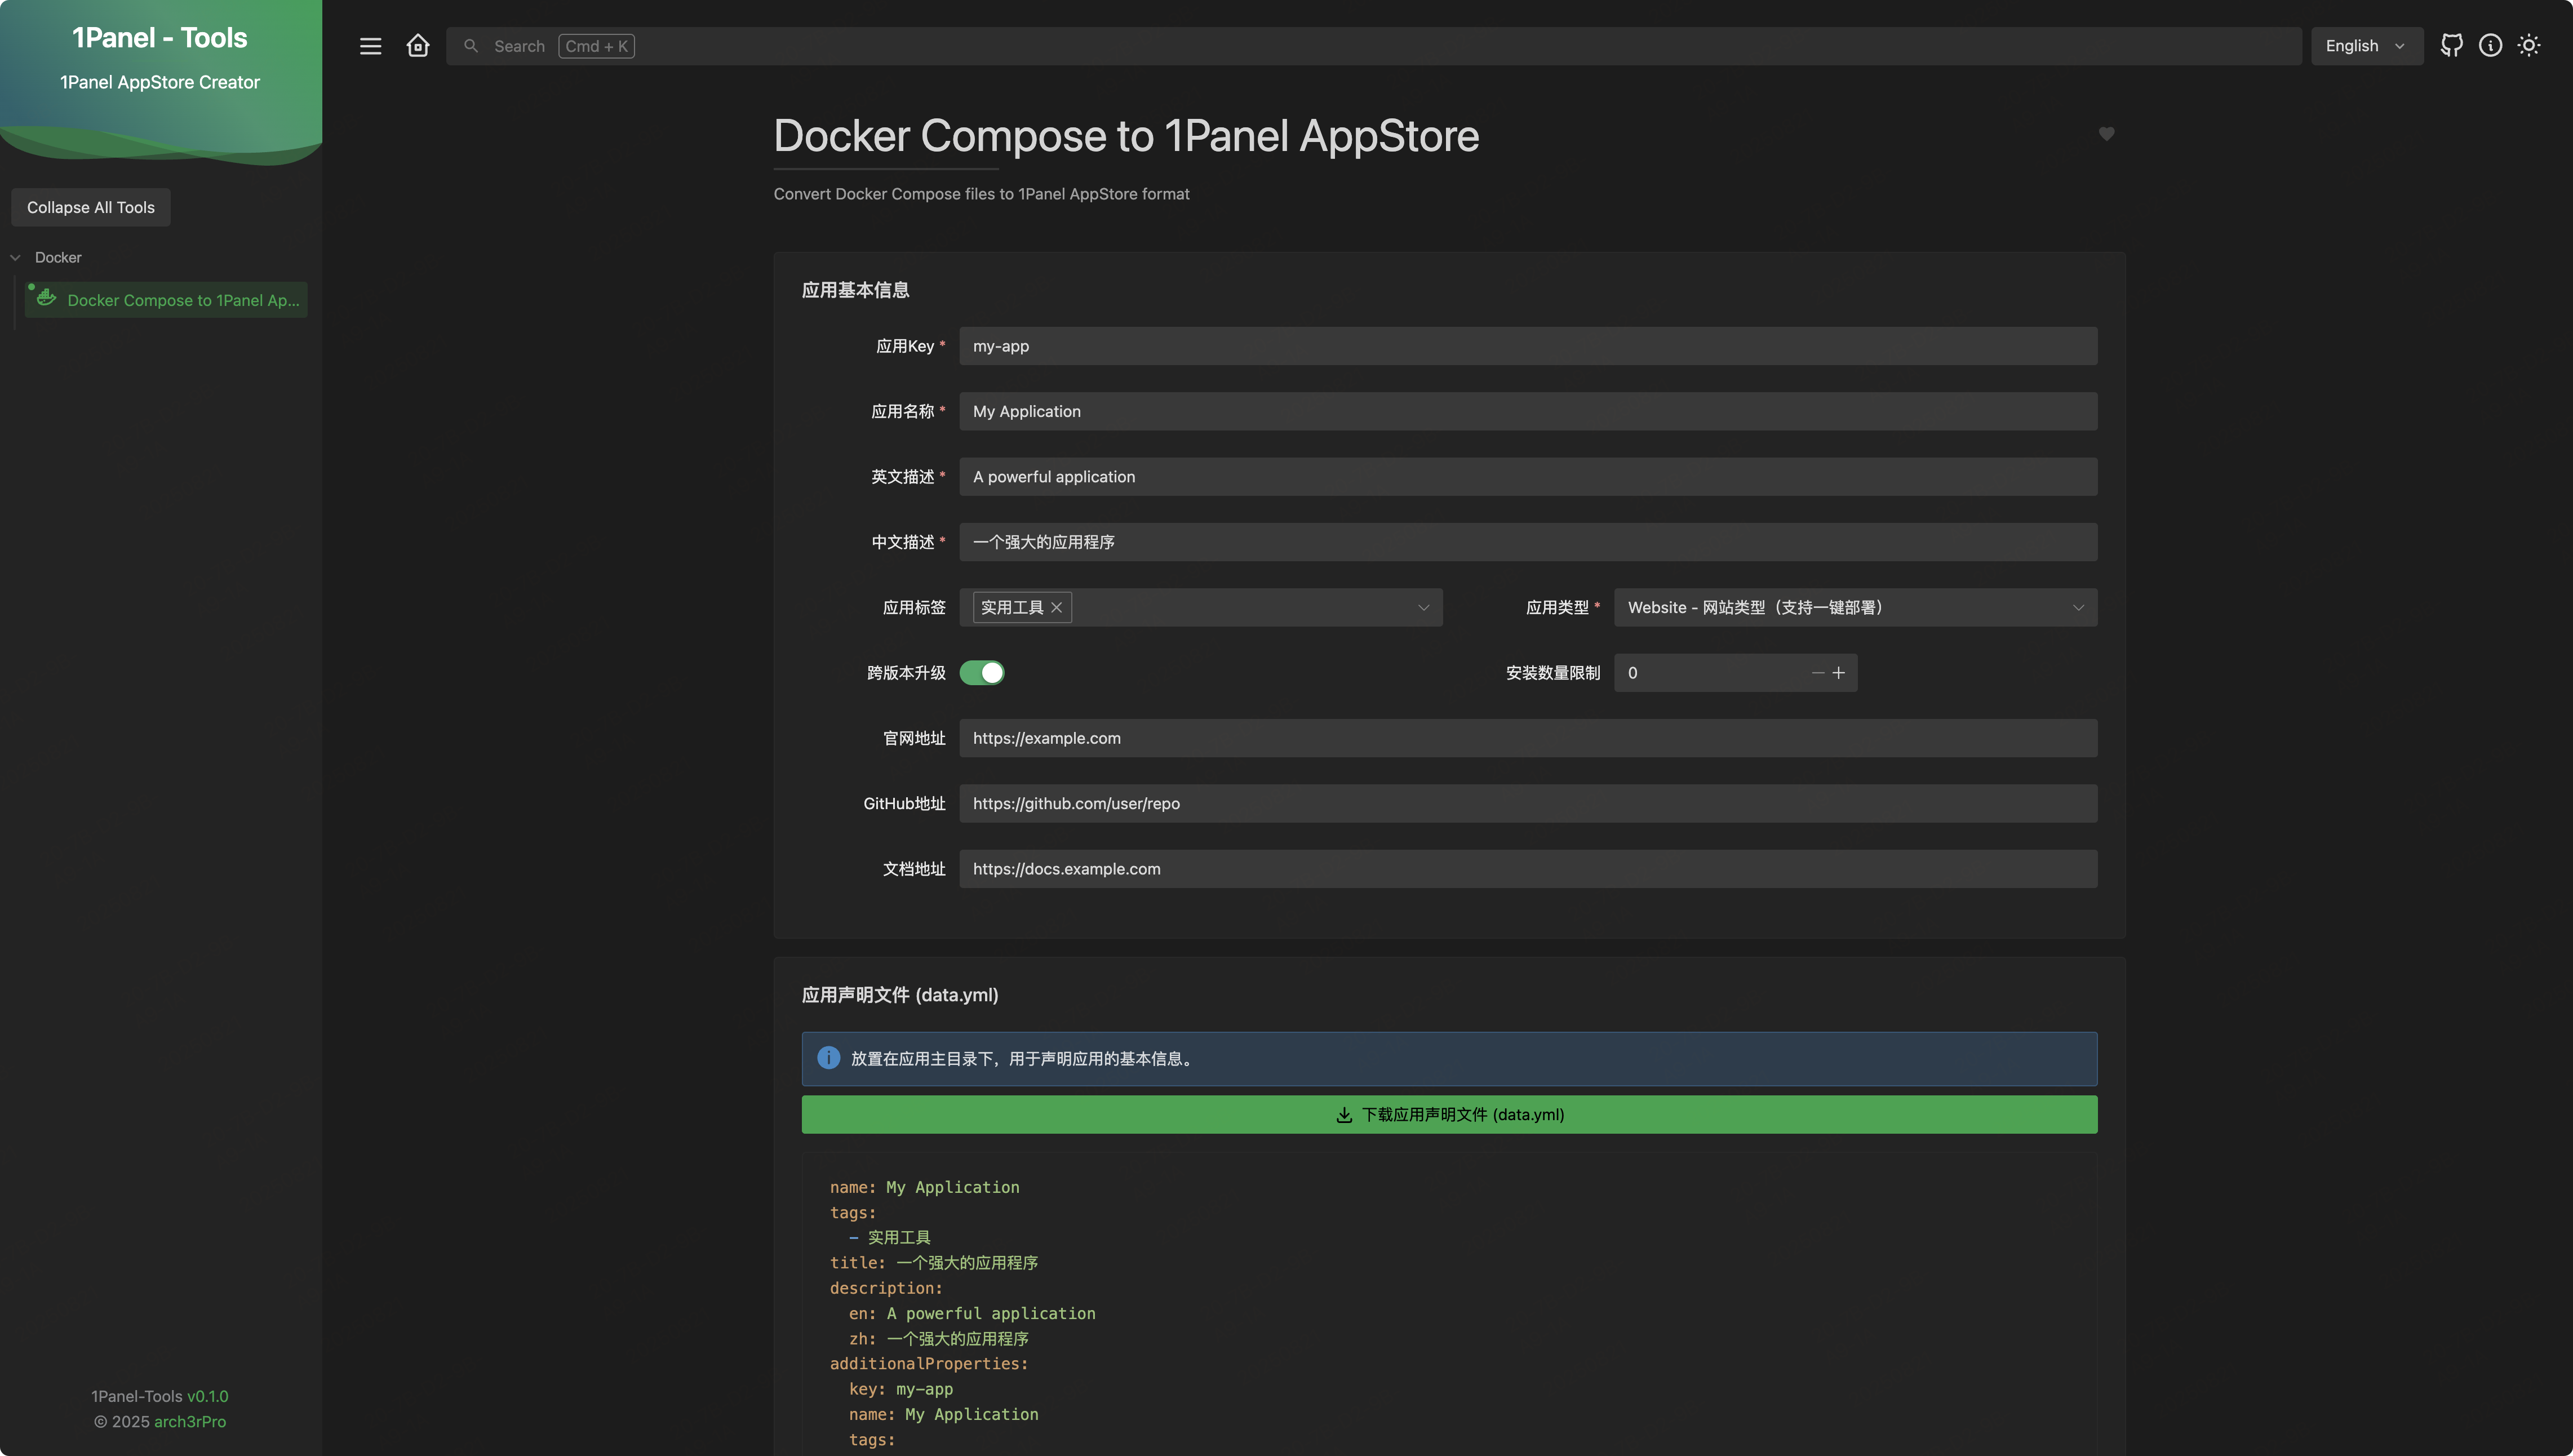Click the 应用Key input field

[x=1527, y=346]
